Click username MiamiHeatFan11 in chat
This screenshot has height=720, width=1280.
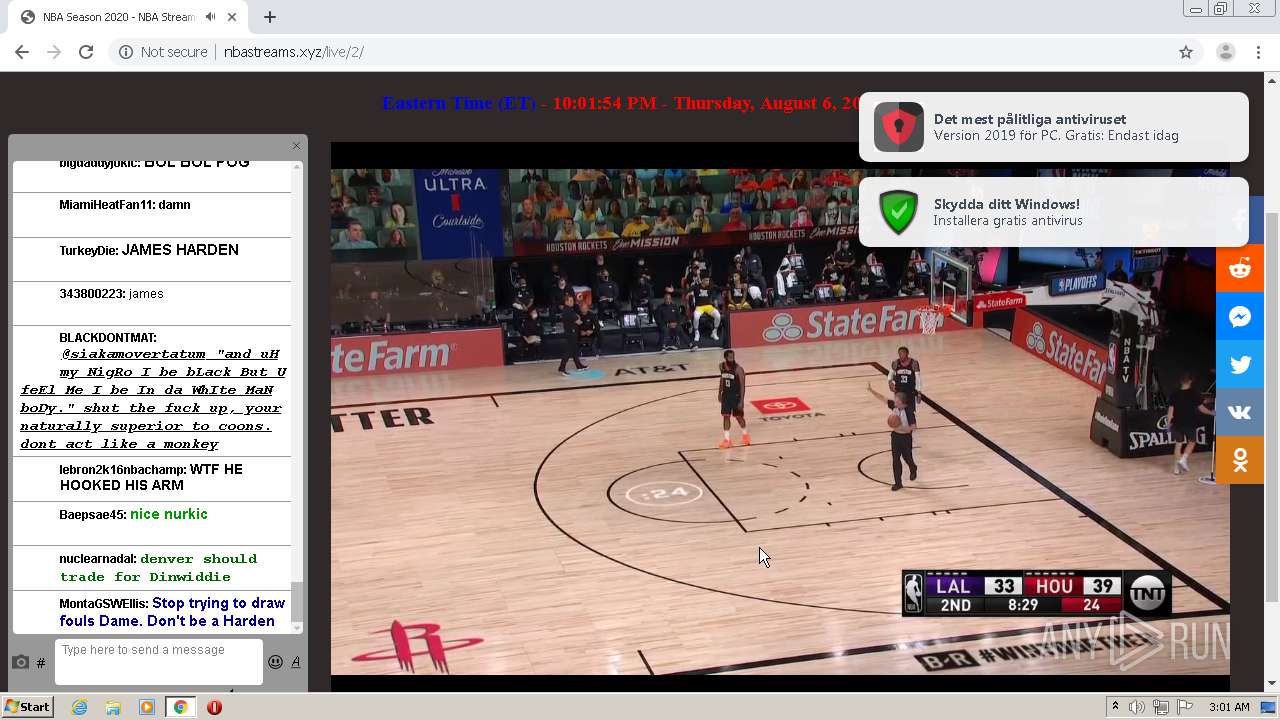106,205
